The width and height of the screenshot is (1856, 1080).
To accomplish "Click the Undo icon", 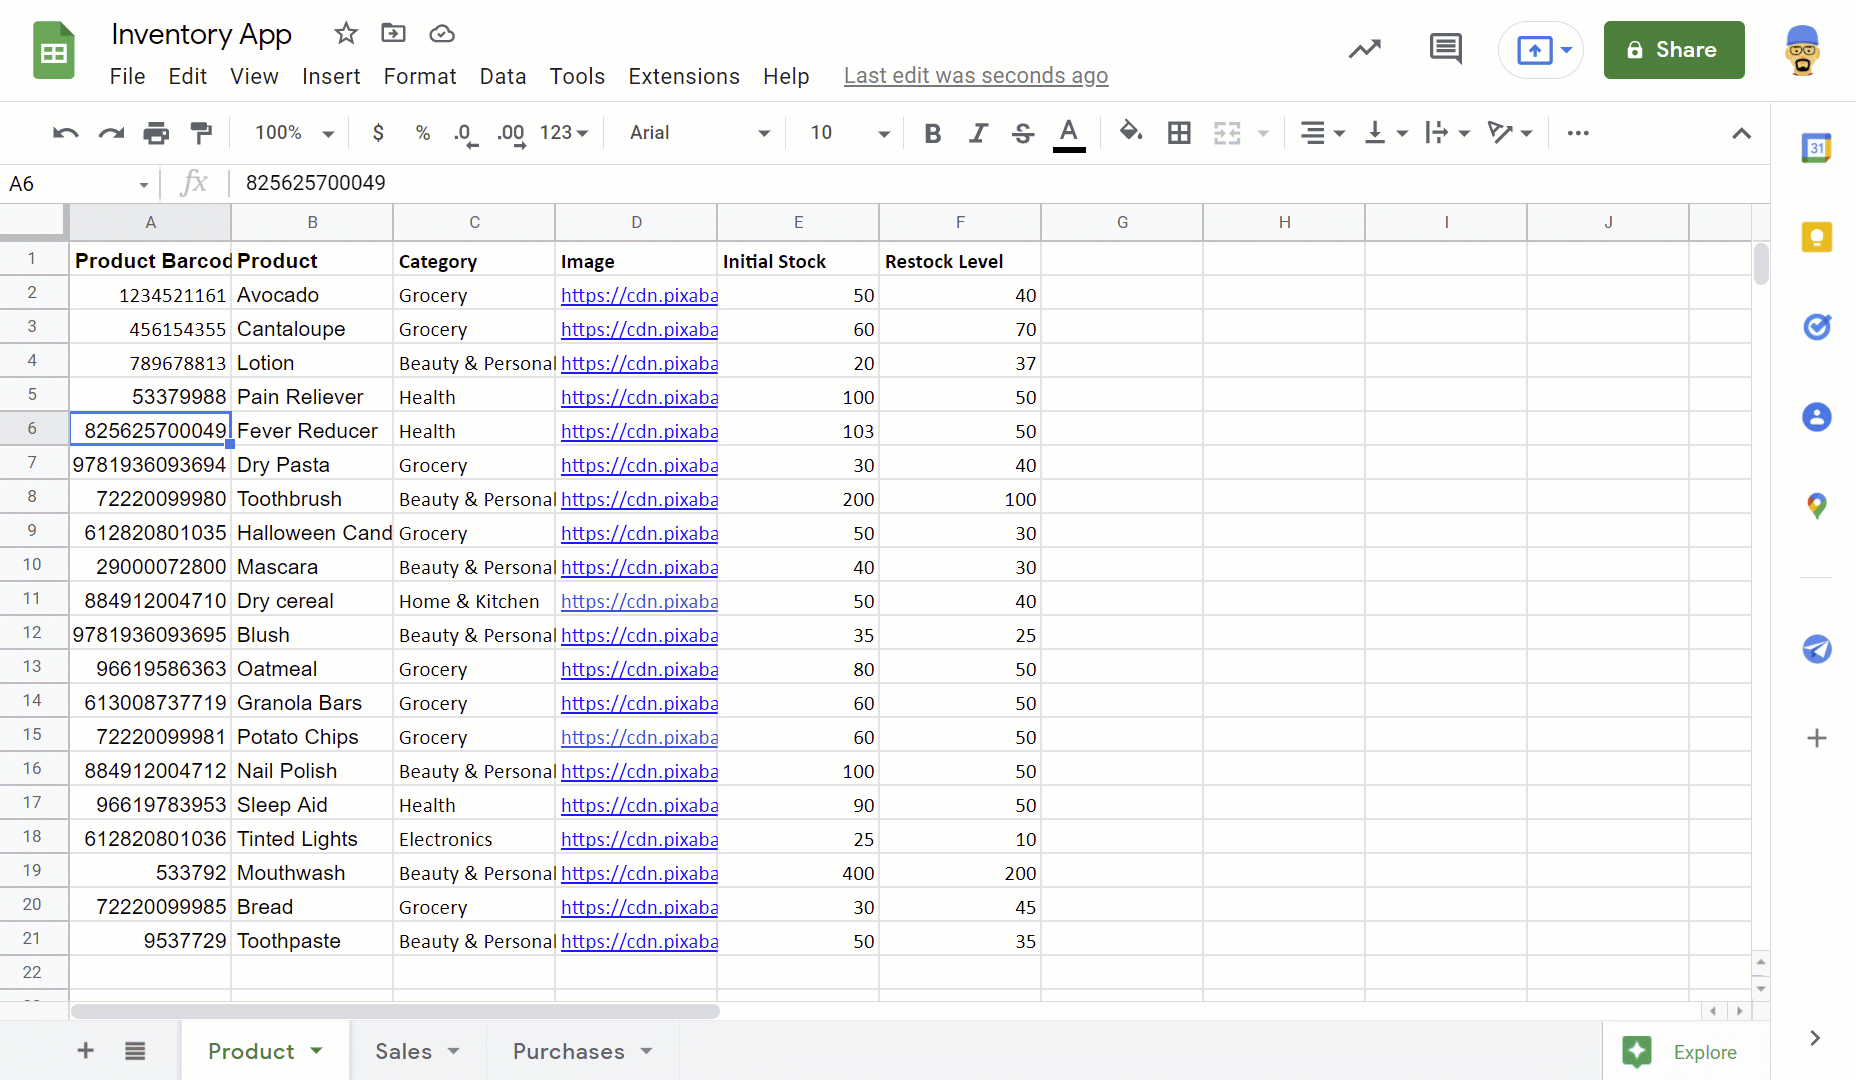I will (66, 133).
